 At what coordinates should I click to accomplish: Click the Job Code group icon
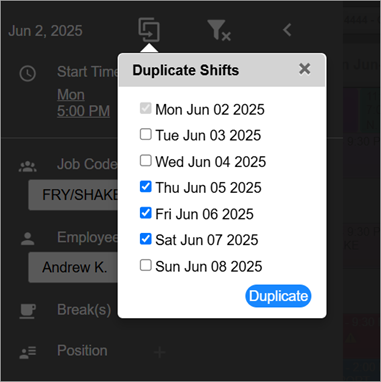point(28,166)
